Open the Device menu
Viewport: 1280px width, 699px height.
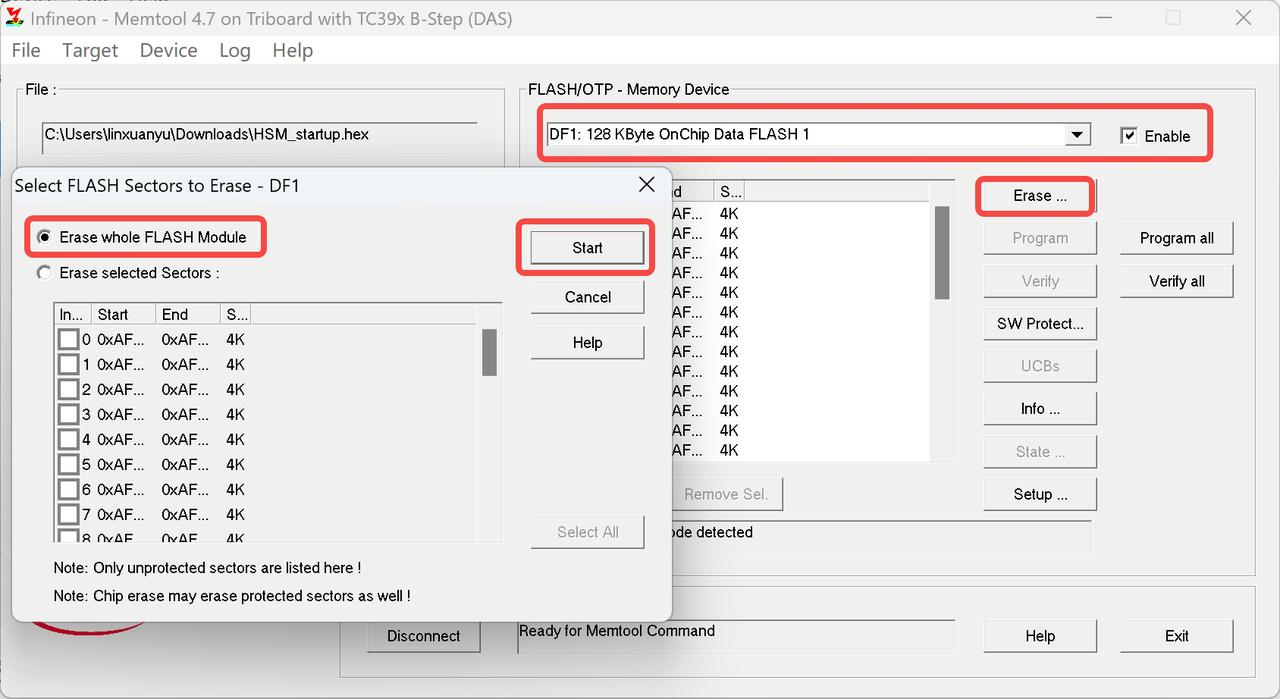coord(168,50)
